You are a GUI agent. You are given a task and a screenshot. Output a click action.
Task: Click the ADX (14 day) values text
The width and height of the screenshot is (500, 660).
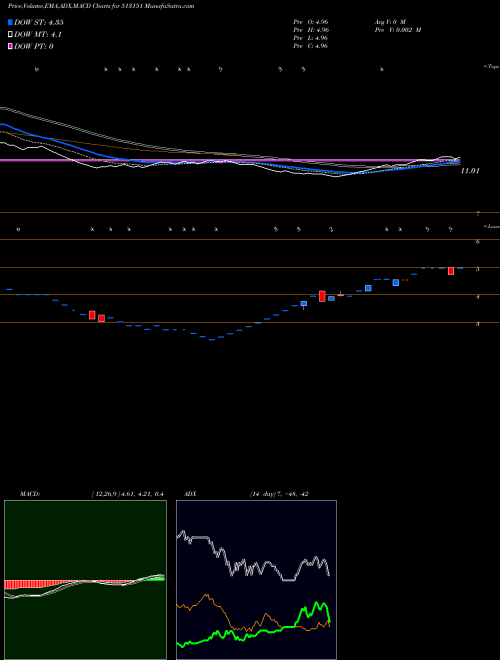point(279,494)
